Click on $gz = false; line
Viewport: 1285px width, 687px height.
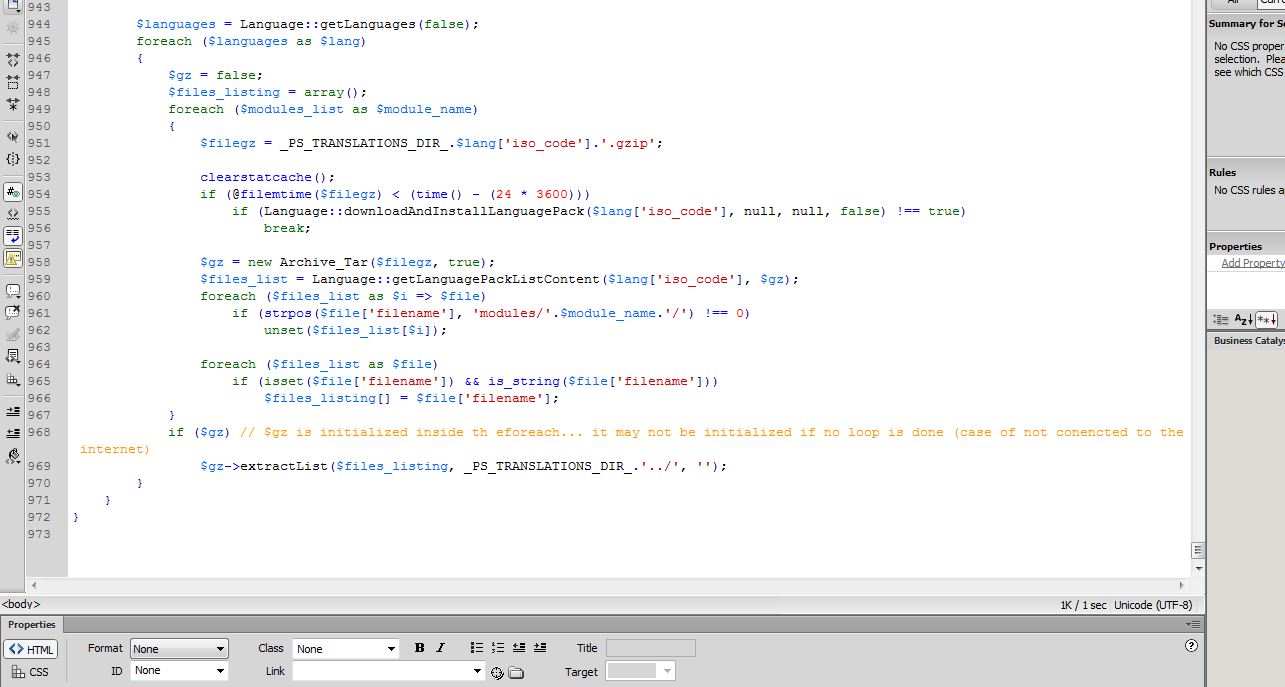pyautogui.click(x=216, y=75)
